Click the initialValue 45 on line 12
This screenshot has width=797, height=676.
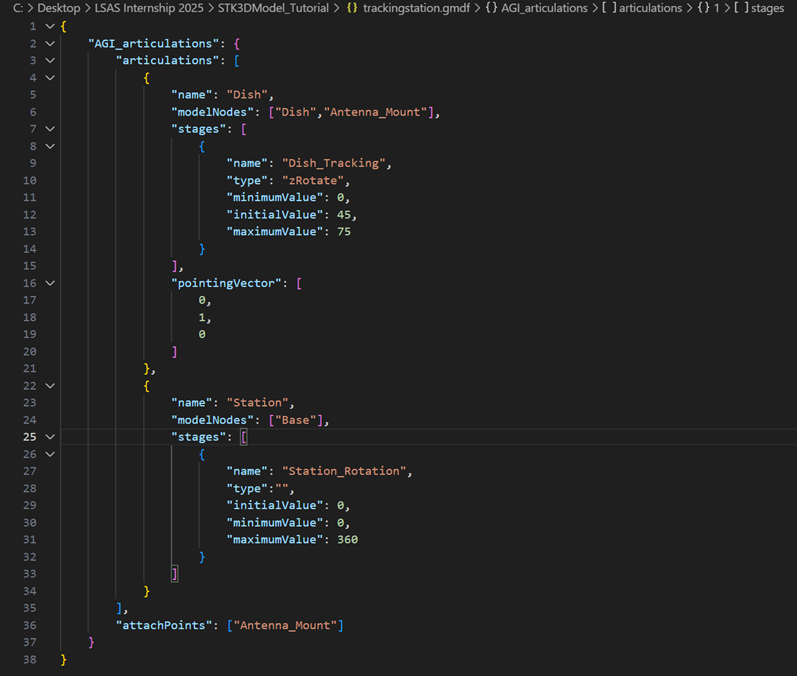tap(344, 214)
